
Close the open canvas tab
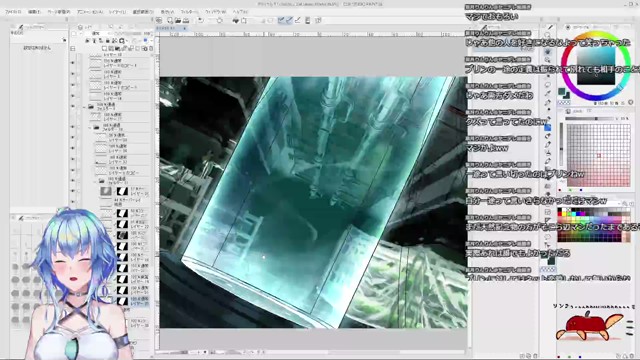point(184,28)
